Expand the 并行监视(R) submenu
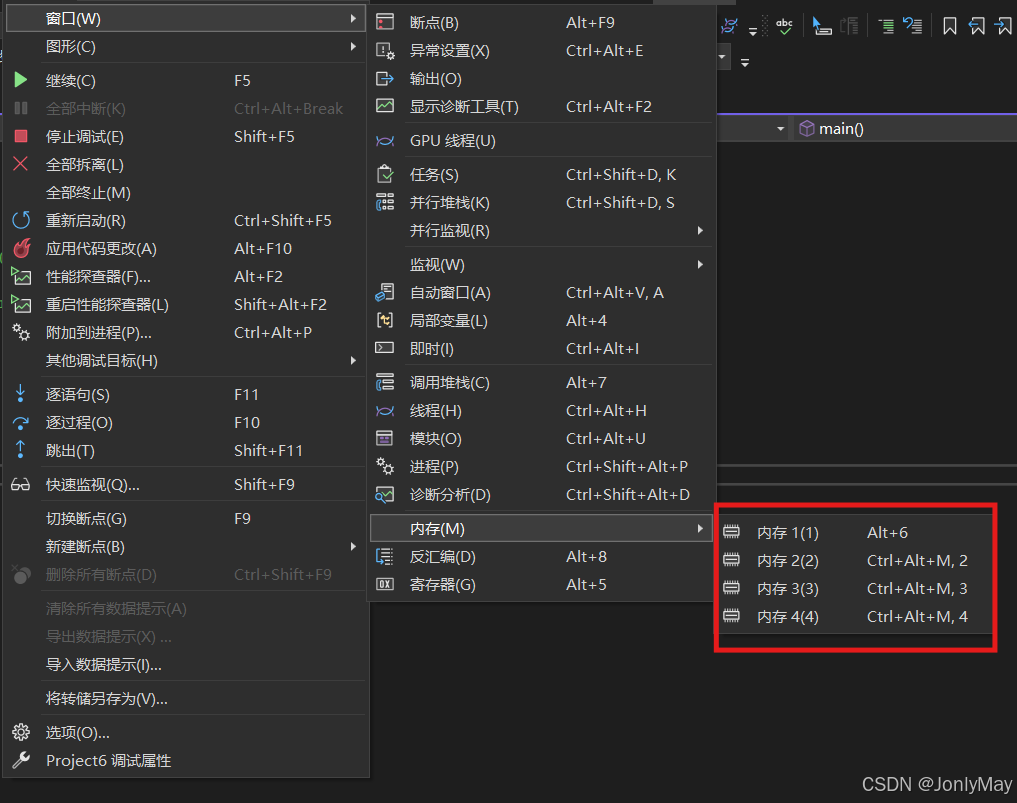Screen dimensions: 1017x803 542,230
